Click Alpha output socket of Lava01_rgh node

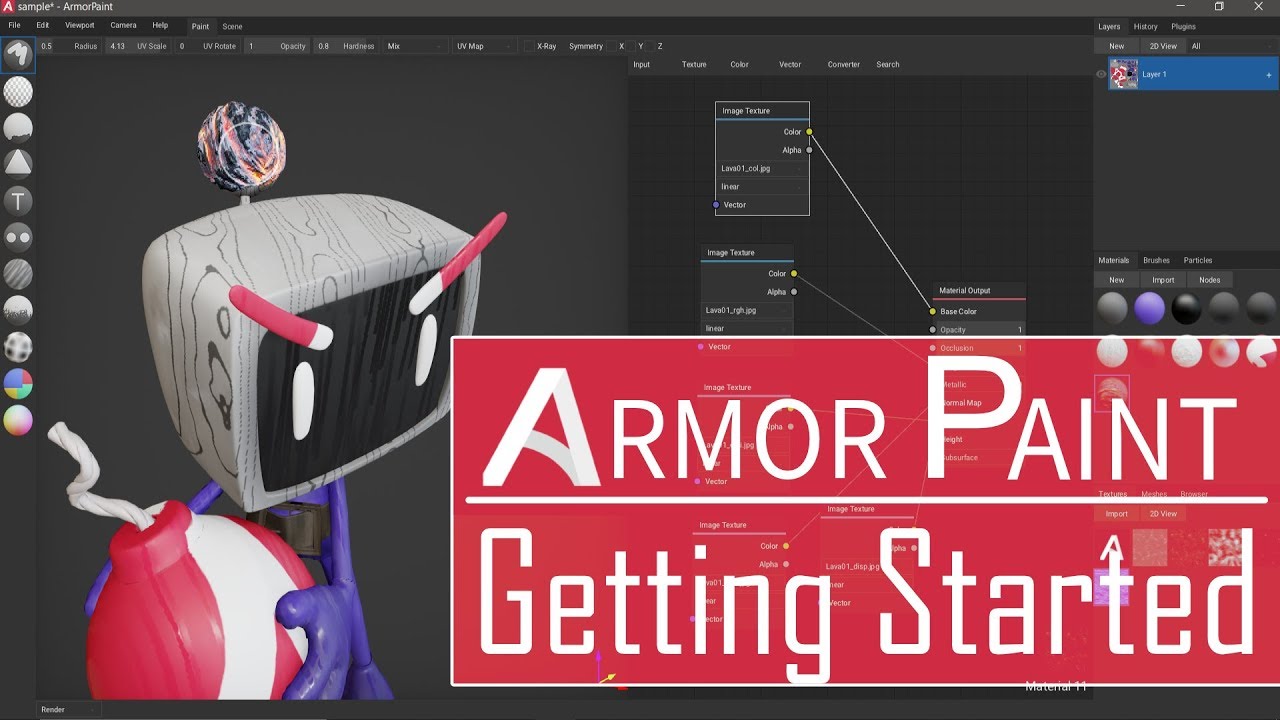[794, 292]
